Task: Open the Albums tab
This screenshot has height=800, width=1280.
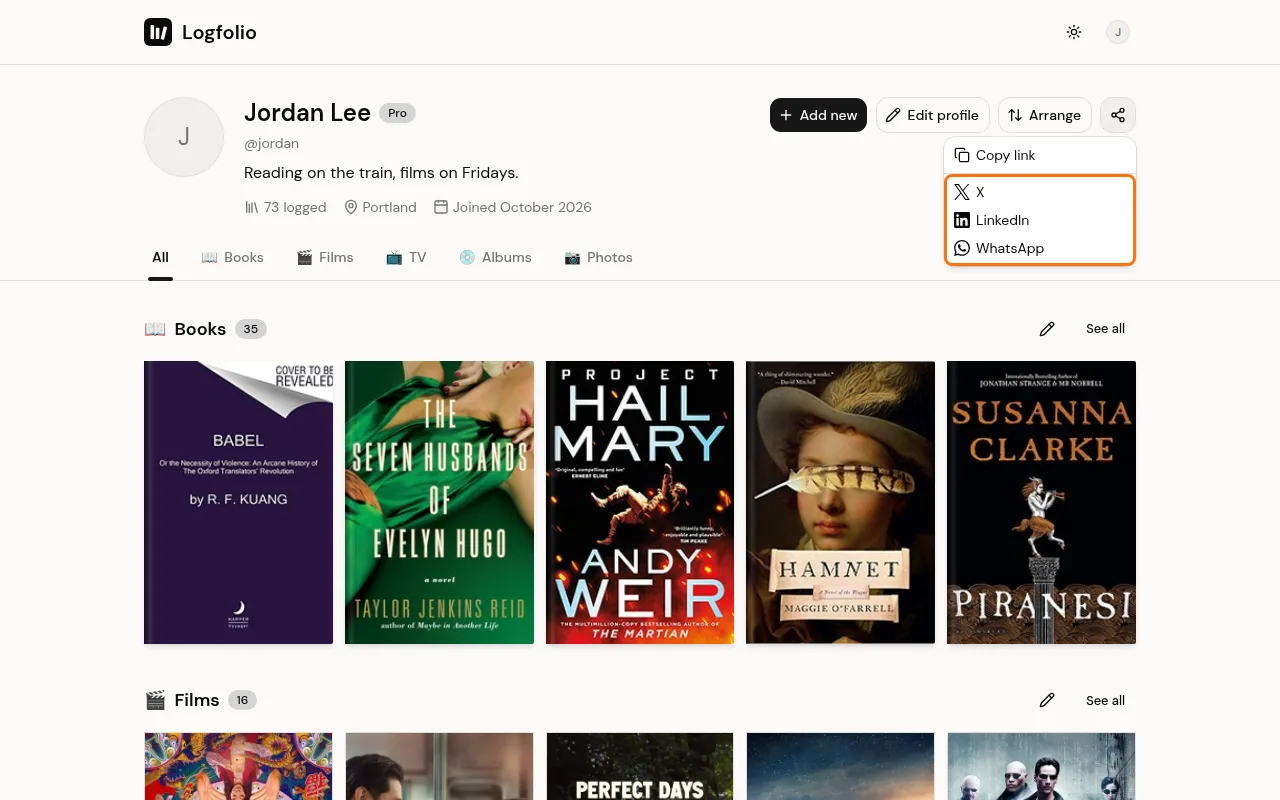Action: [x=495, y=257]
